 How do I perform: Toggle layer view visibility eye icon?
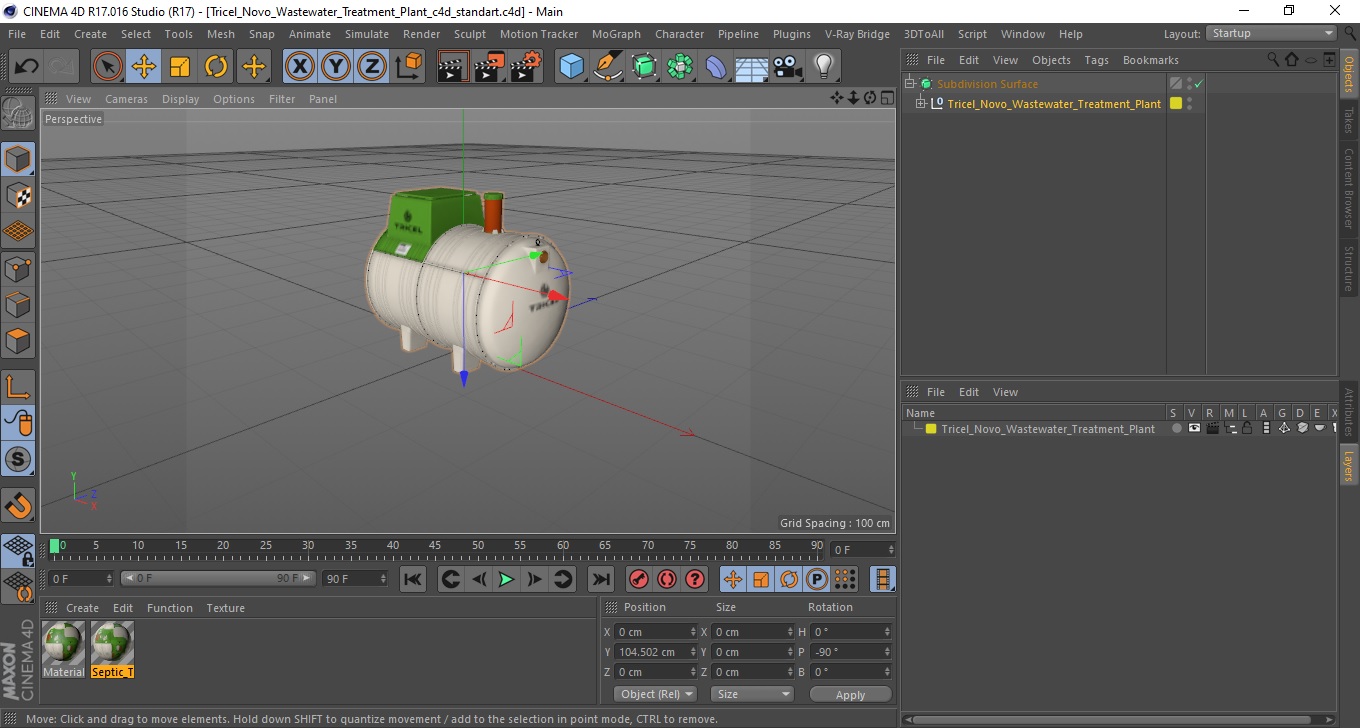coord(1194,429)
